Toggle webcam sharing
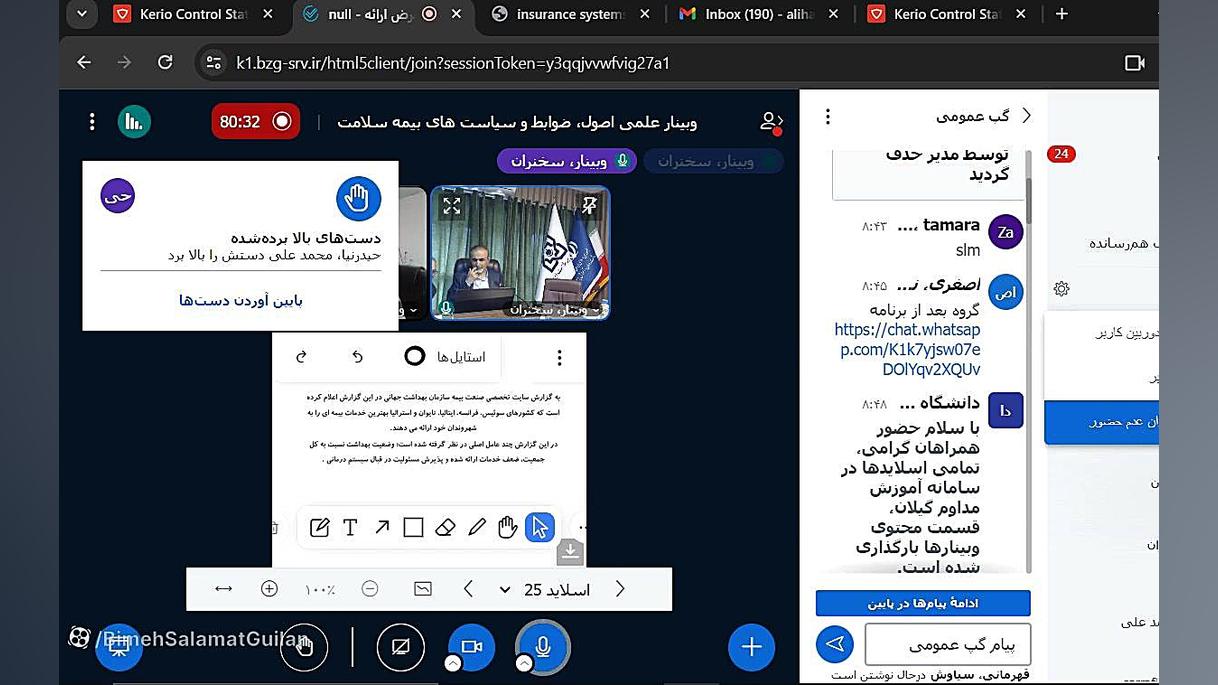1218x685 pixels. [x=472, y=647]
